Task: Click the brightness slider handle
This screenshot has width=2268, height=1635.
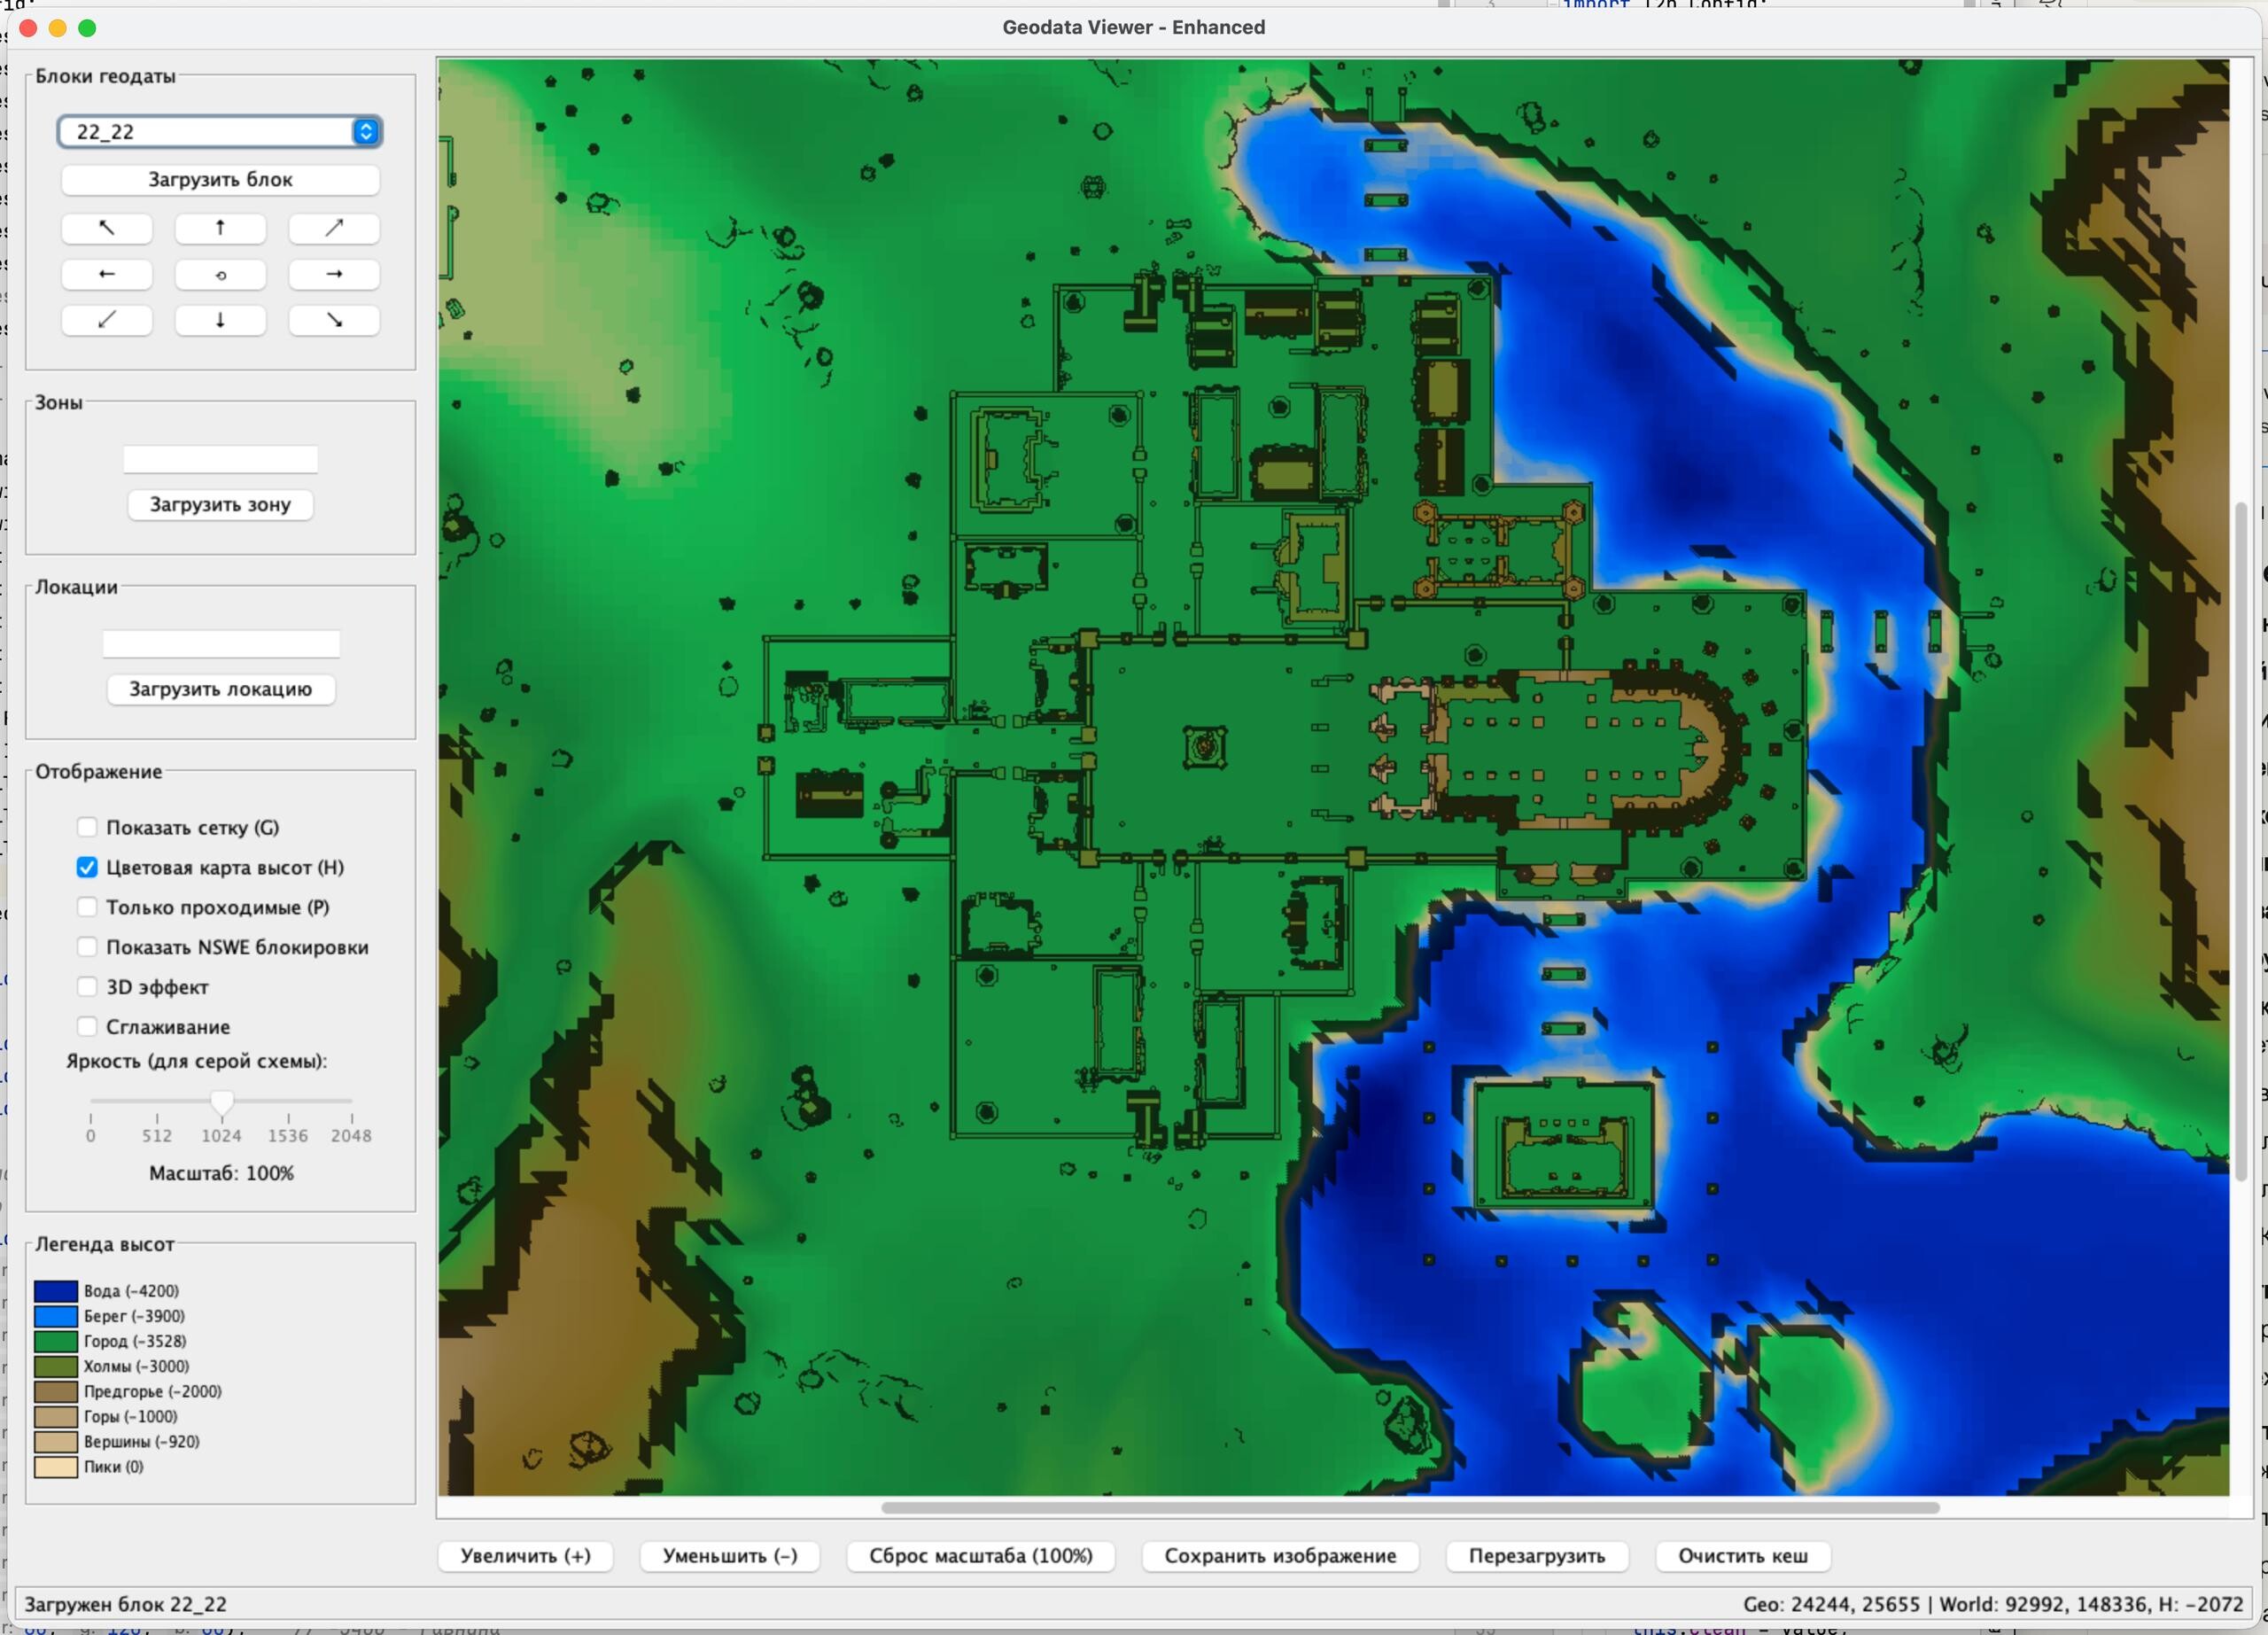Action: 222,1102
